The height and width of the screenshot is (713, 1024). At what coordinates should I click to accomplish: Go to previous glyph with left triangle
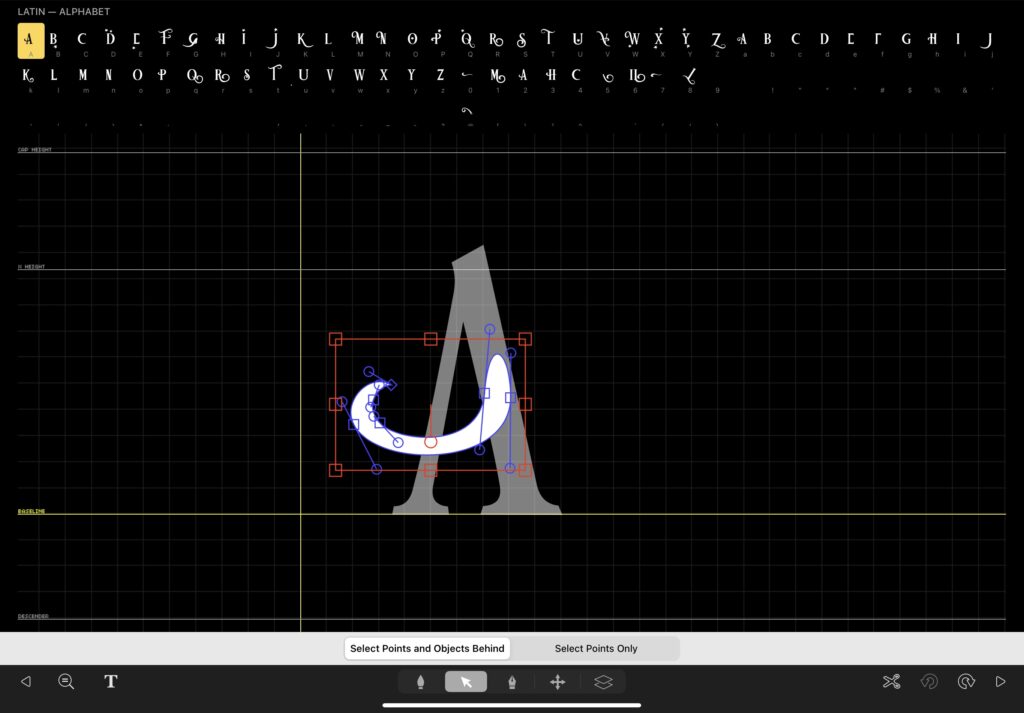pos(26,682)
